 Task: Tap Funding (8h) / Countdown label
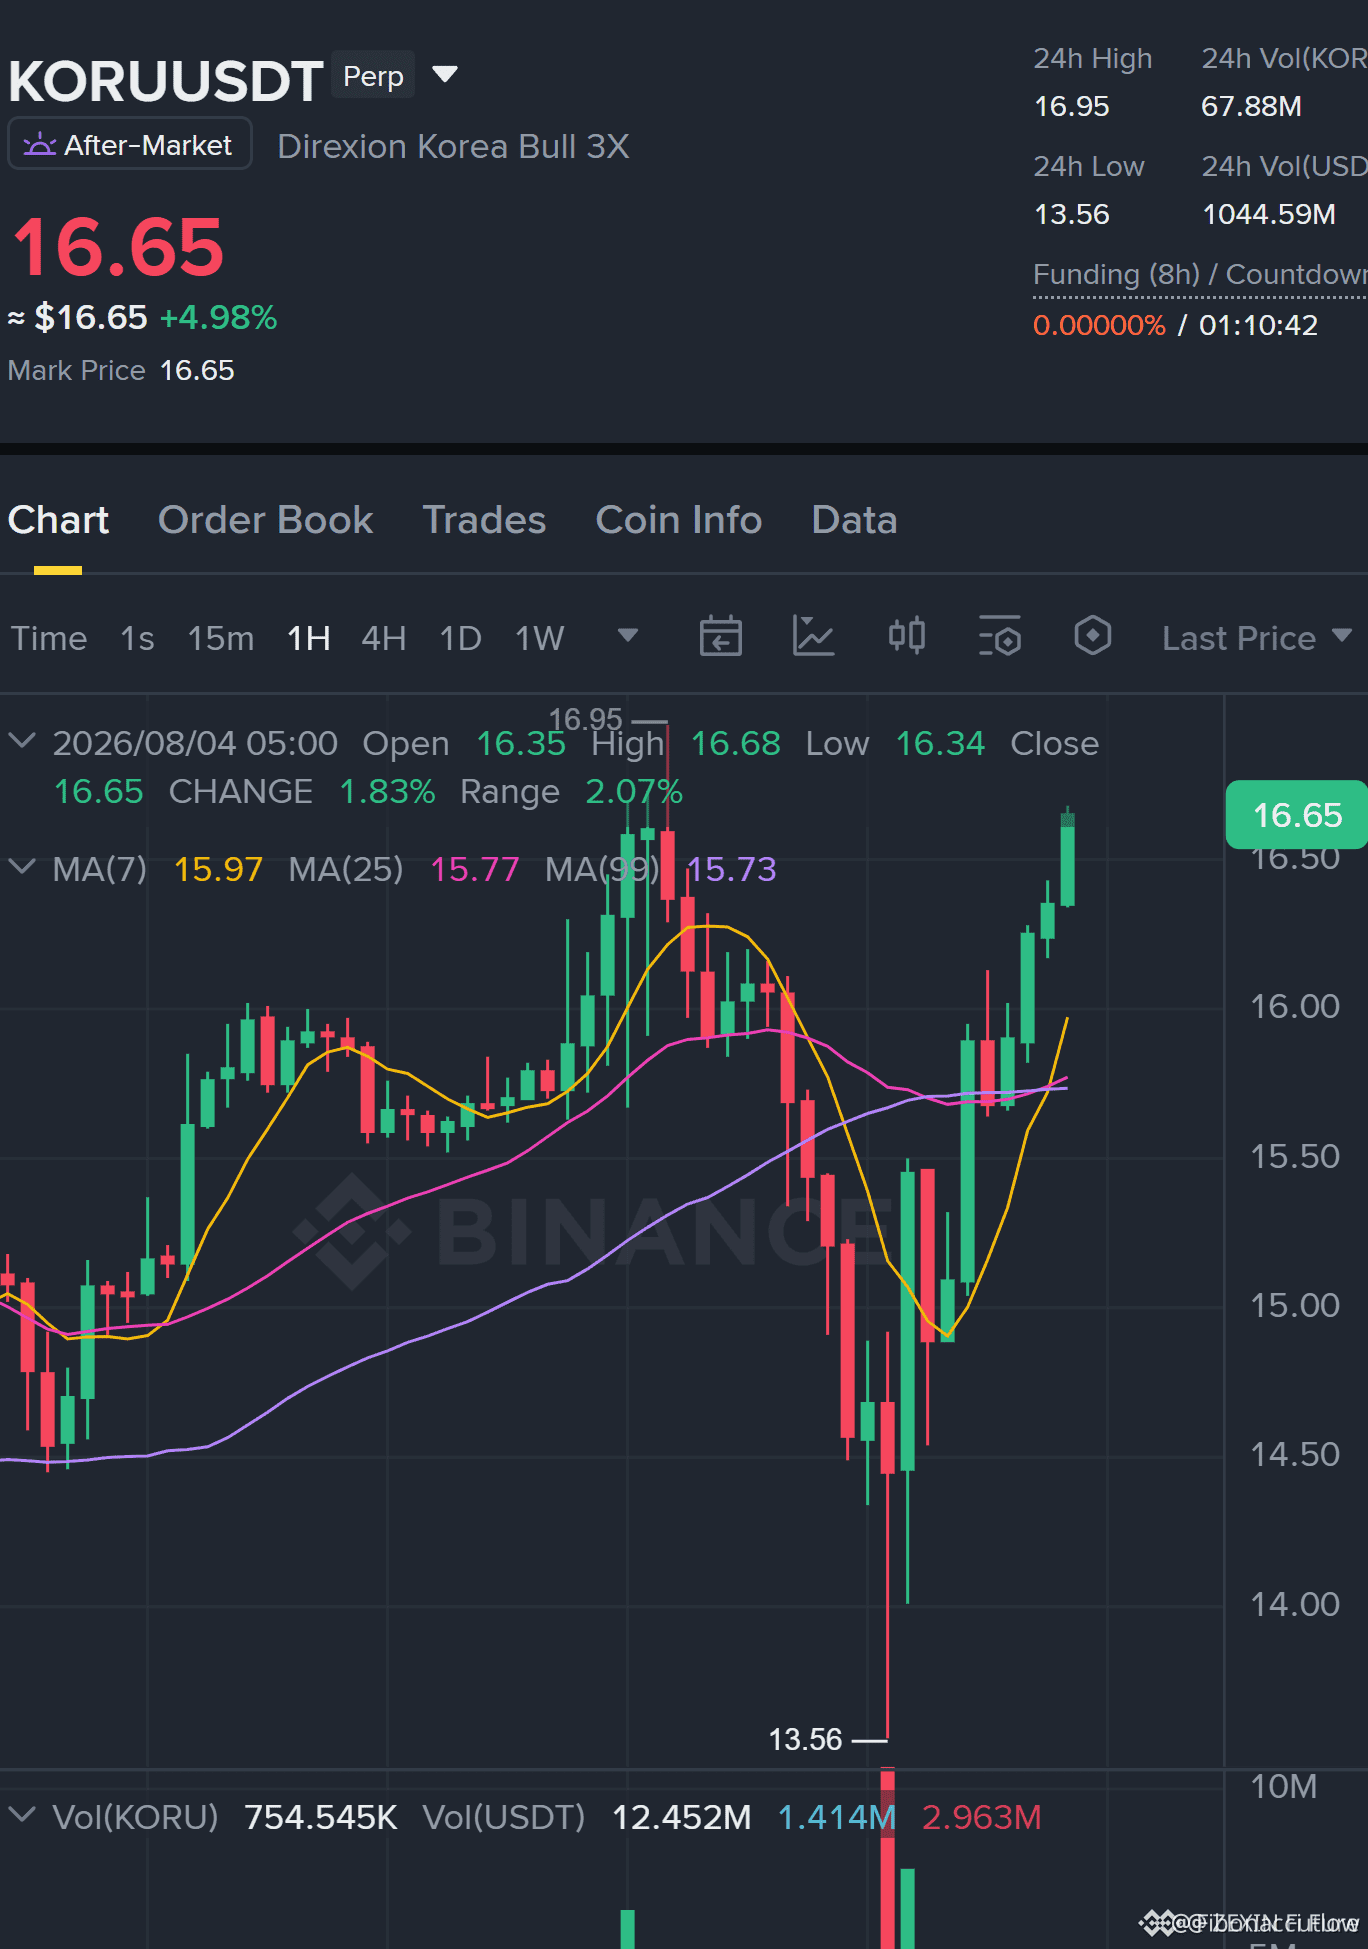(x=1200, y=274)
